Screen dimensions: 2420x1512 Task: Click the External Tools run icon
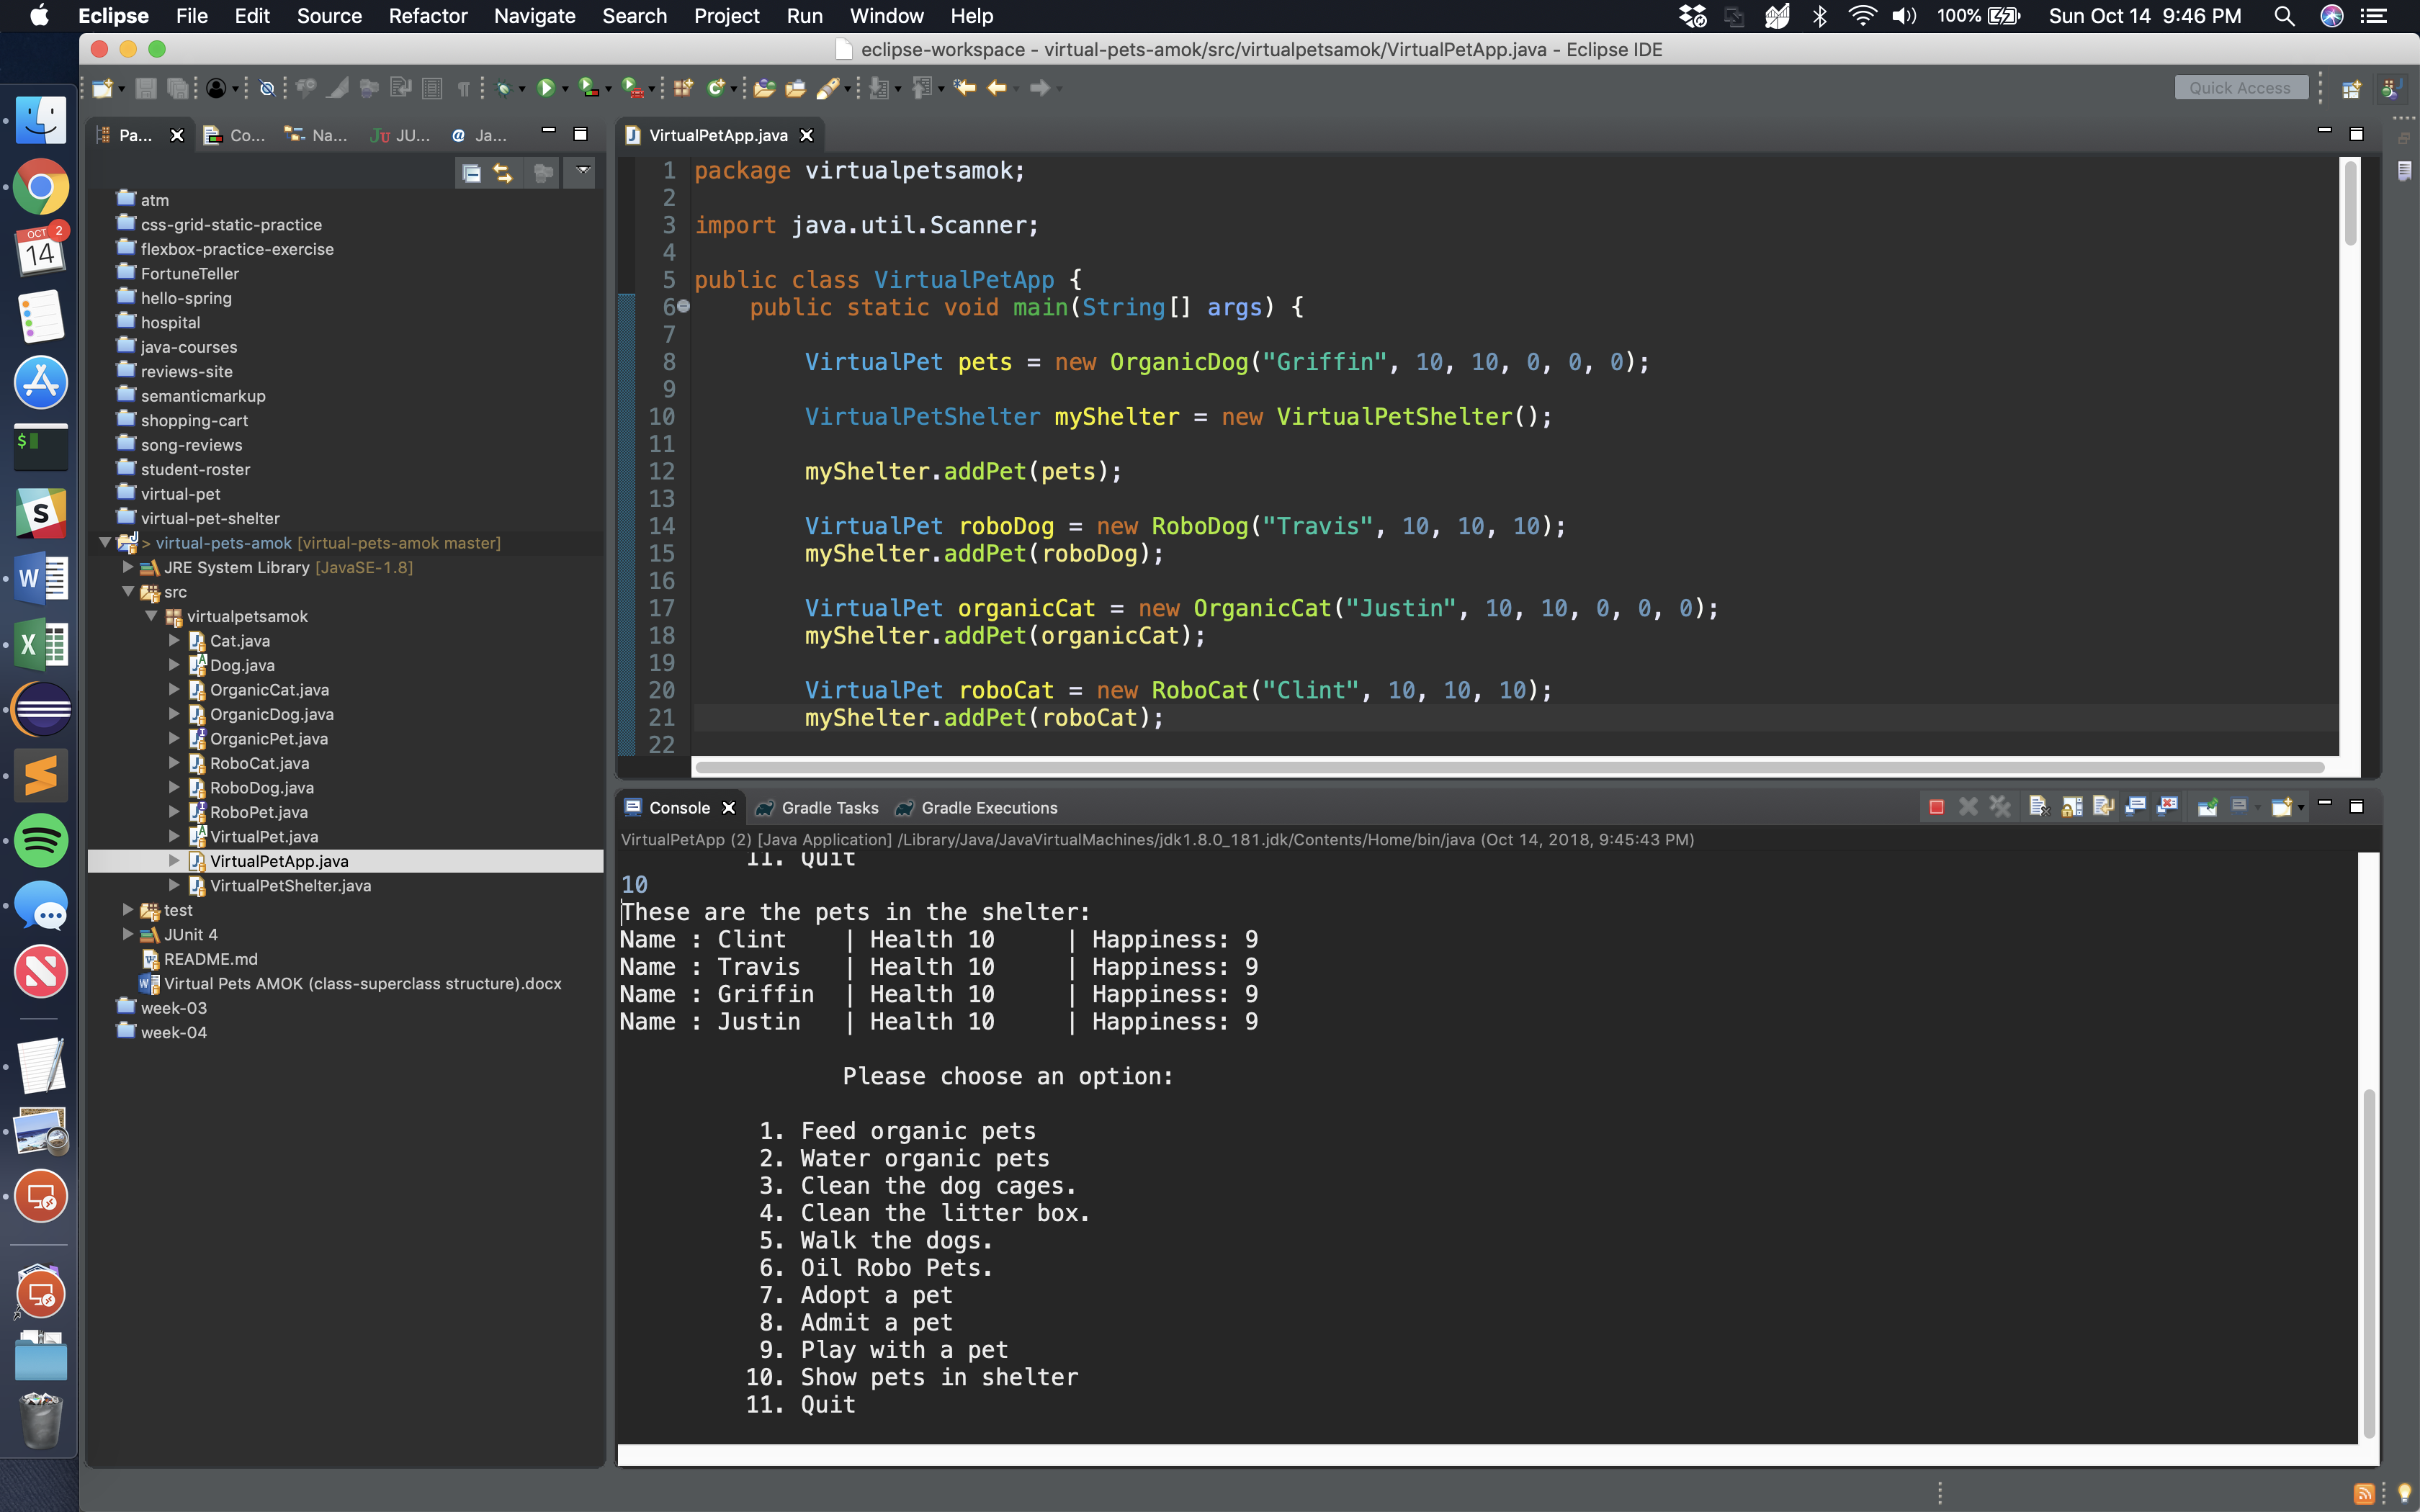(x=633, y=88)
